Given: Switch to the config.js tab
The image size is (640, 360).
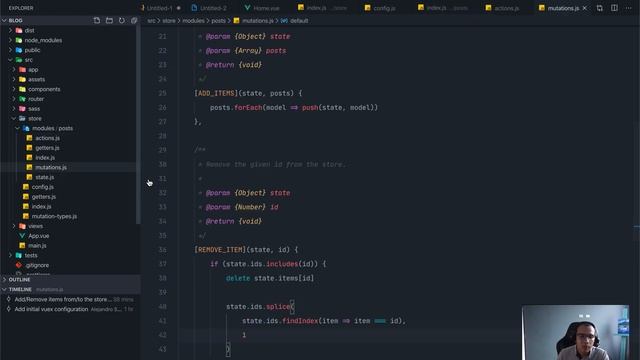Looking at the screenshot, I should coord(380,8).
